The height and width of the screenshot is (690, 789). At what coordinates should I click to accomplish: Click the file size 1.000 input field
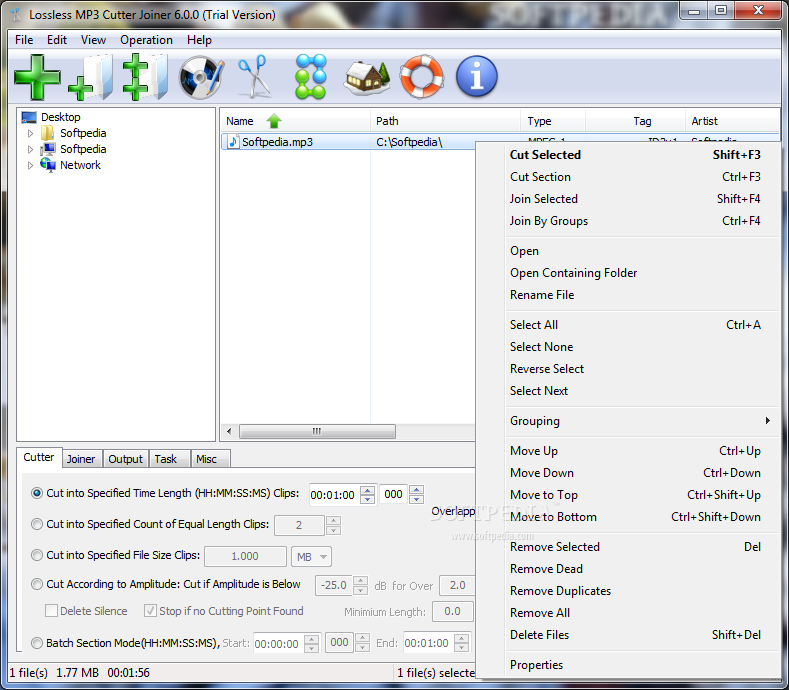(245, 557)
